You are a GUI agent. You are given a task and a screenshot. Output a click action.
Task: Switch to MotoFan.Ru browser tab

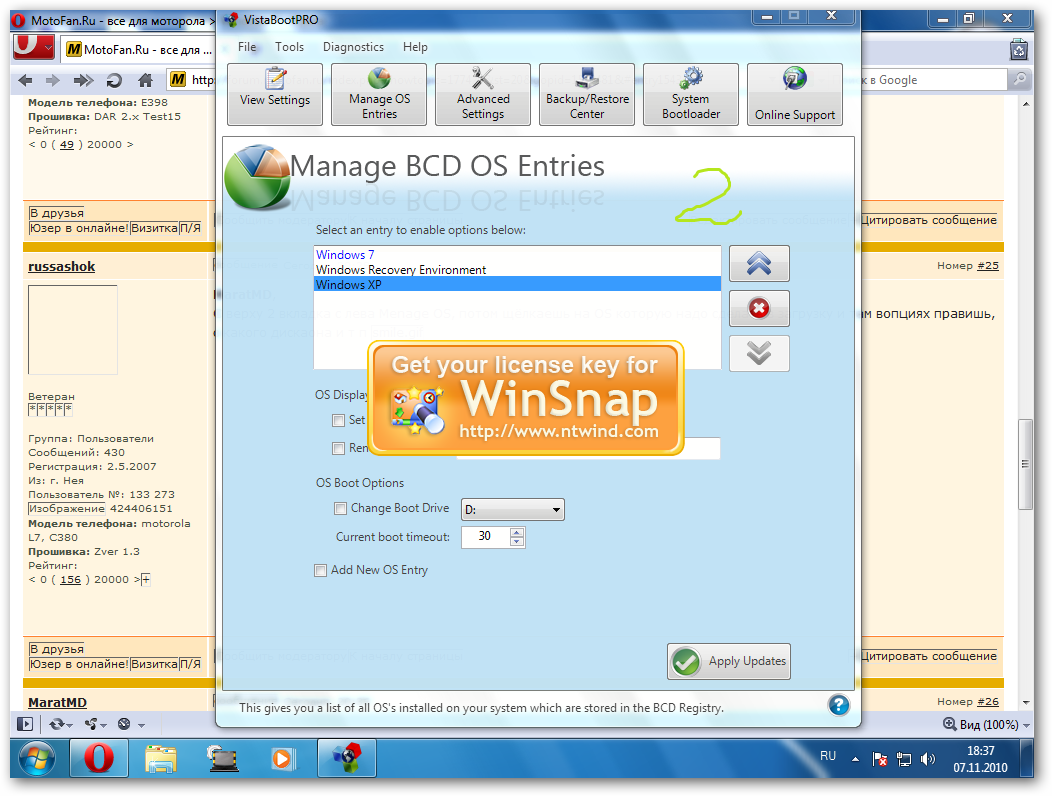pos(140,49)
